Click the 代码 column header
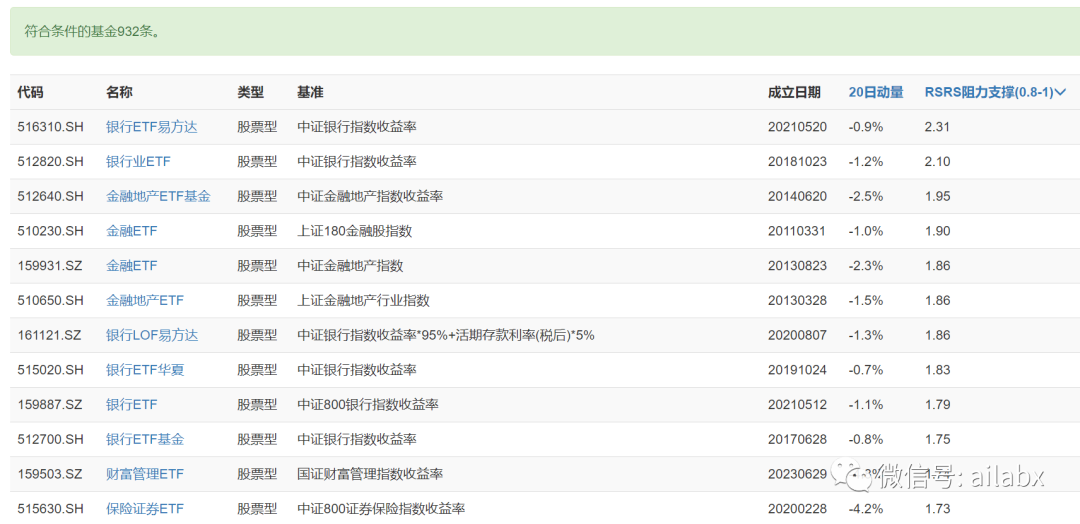 [30, 92]
